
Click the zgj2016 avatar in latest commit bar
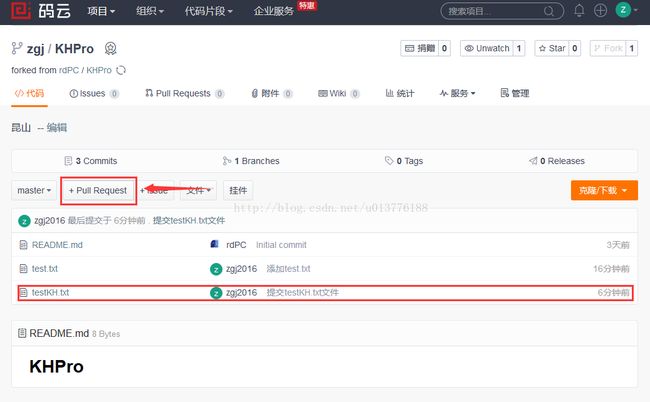click(24, 221)
